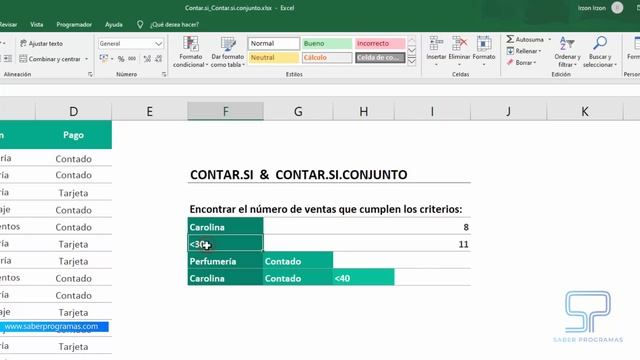Click the decrease decimals icon
This screenshot has width=640, height=360.
pos(159,59)
